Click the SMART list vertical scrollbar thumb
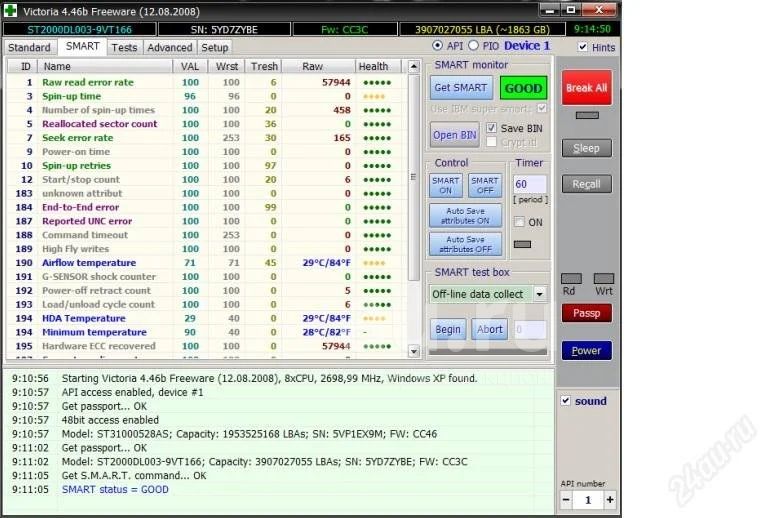This screenshot has width=768, height=518. [x=414, y=177]
